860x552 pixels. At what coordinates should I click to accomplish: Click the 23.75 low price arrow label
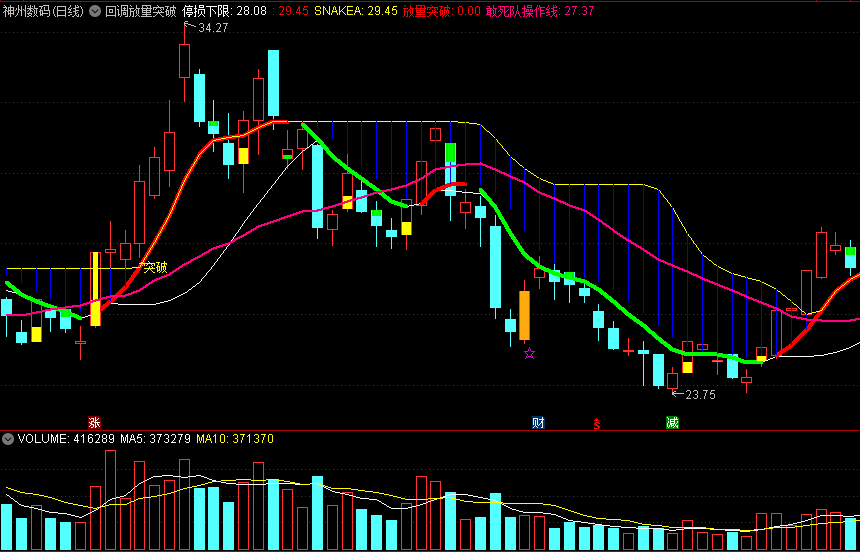[x=699, y=395]
